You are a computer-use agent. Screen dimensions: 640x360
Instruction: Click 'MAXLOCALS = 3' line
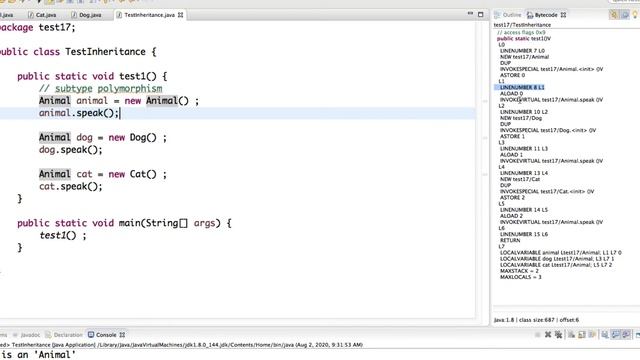point(521,277)
